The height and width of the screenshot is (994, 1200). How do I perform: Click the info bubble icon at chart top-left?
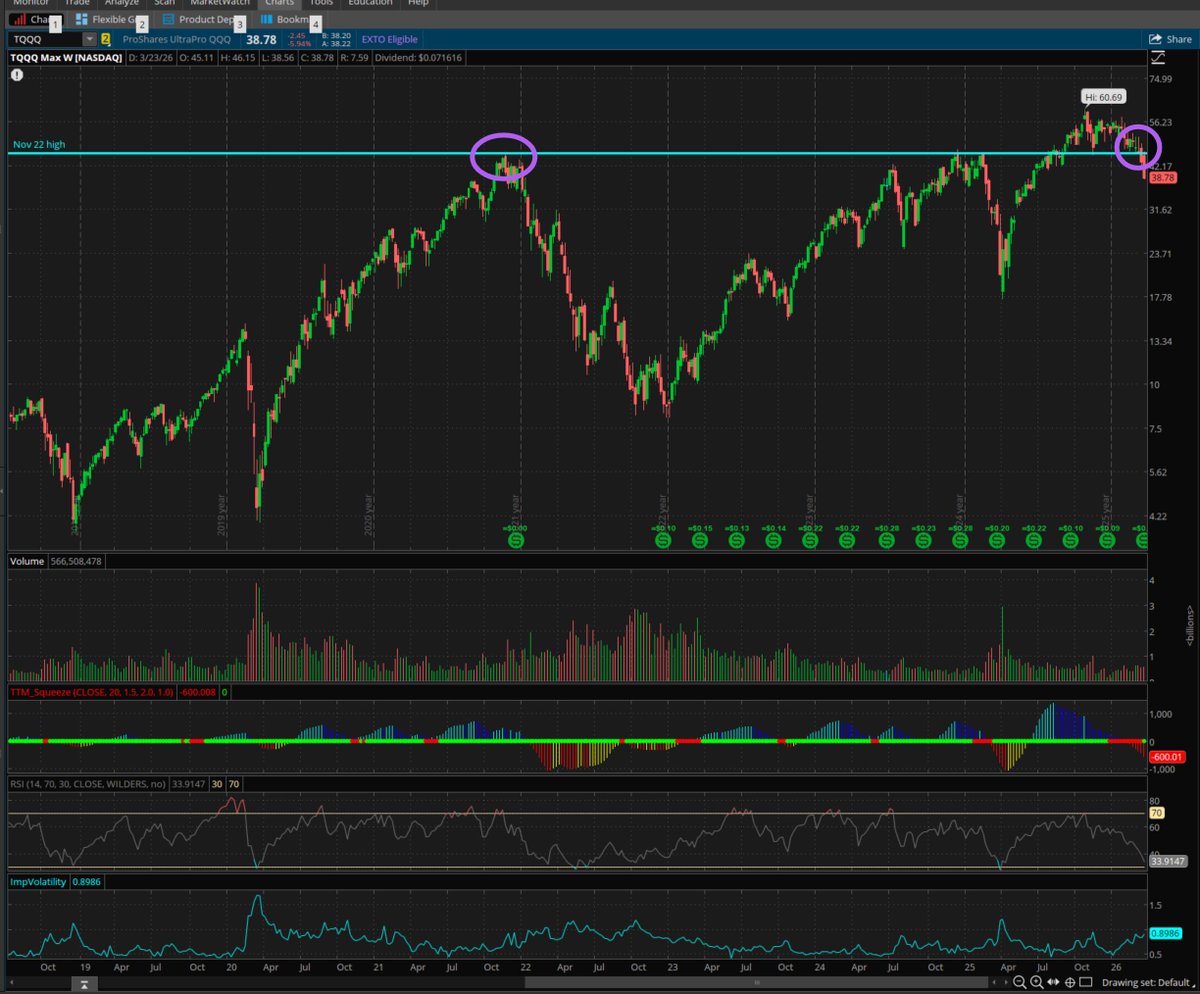[x=18, y=76]
